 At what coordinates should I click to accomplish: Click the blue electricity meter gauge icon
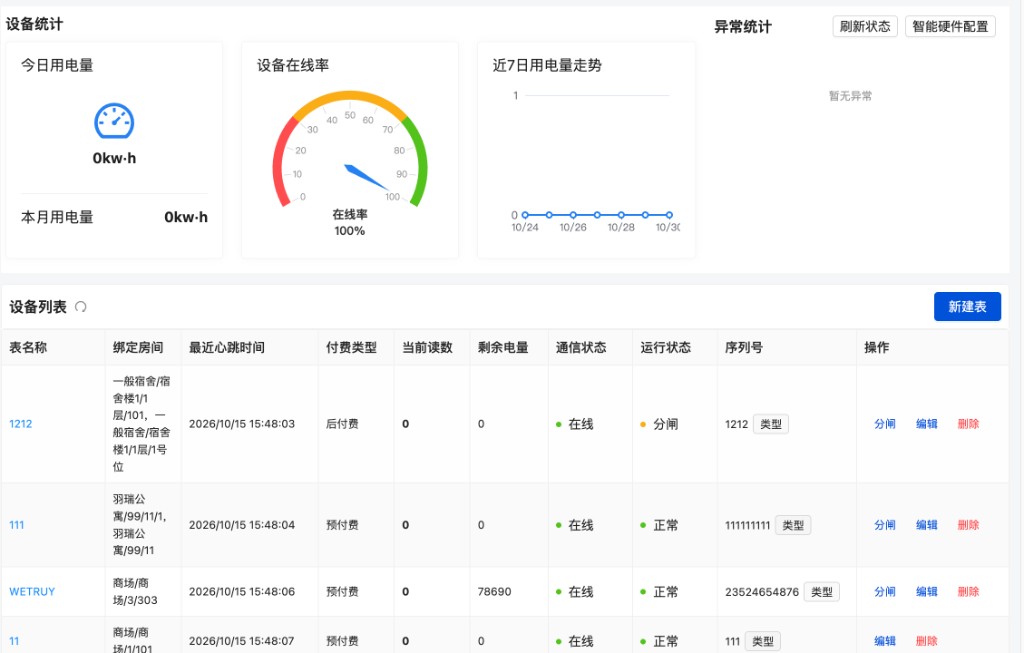114,121
